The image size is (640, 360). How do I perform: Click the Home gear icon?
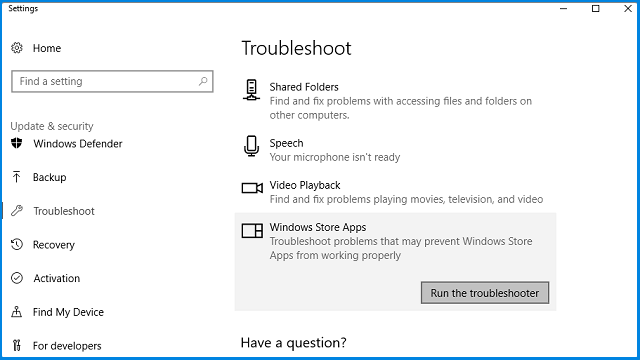[x=17, y=48]
